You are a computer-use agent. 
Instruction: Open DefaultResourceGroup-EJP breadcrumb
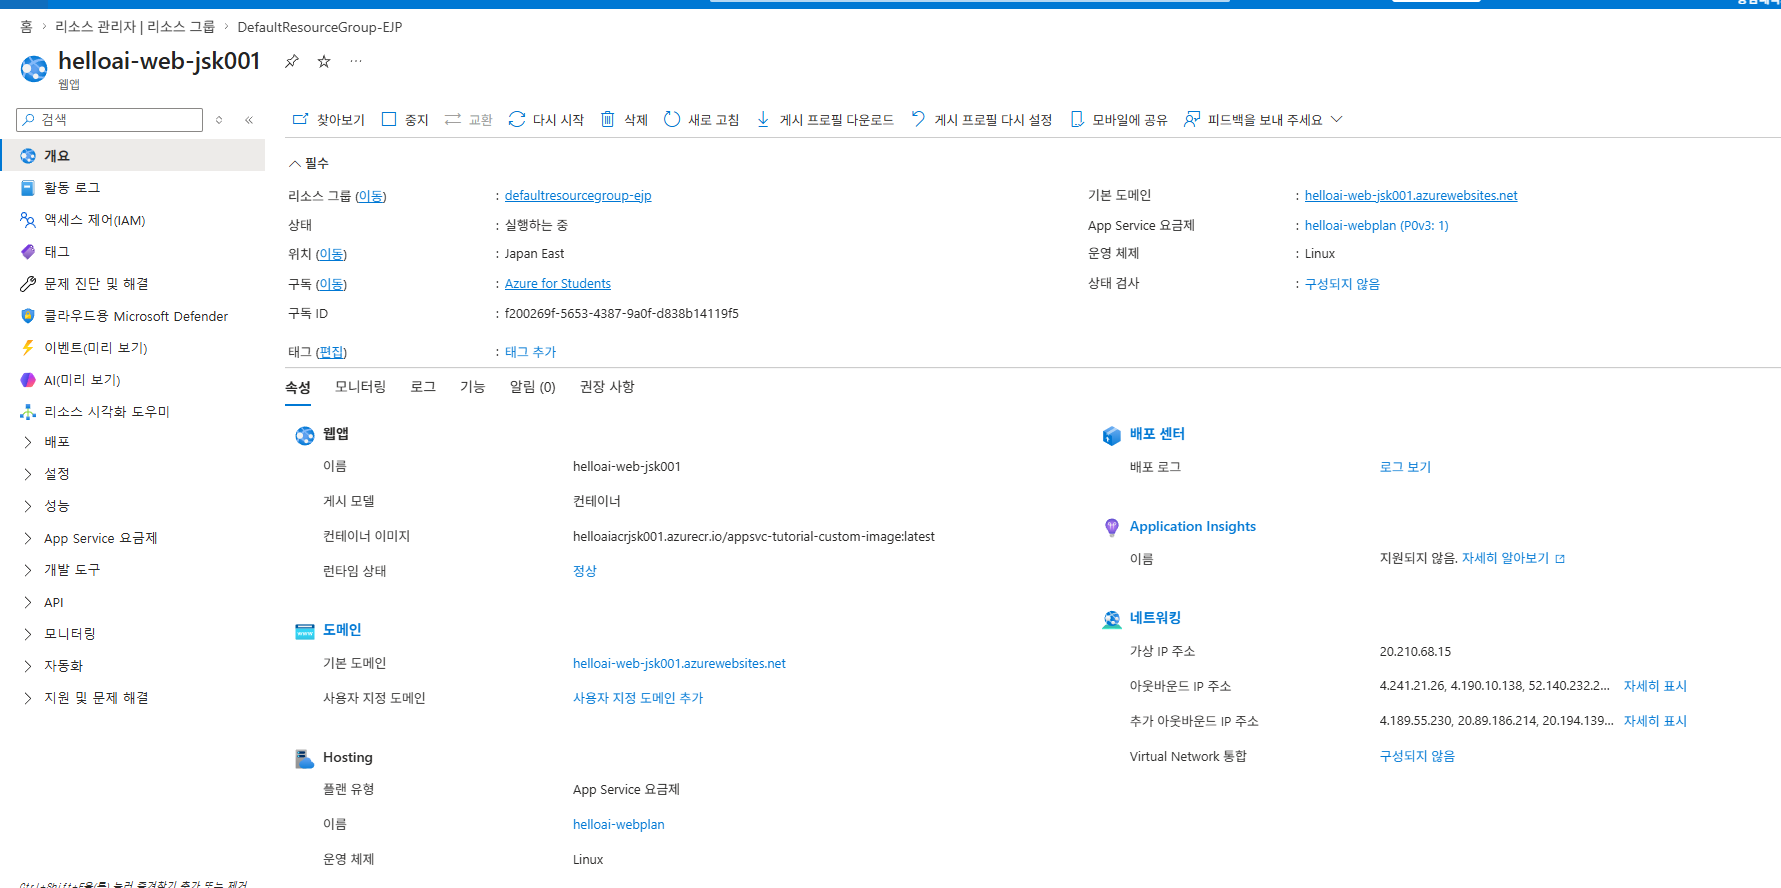click(320, 27)
